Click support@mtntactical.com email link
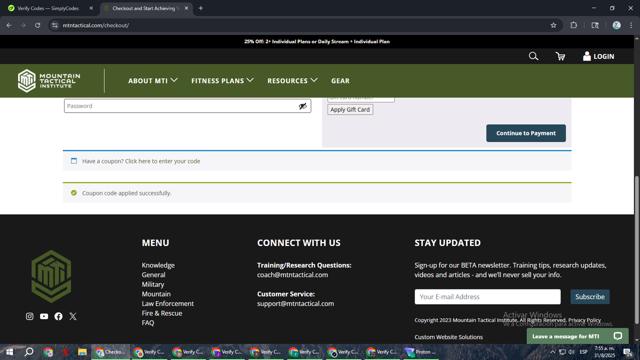This screenshot has height=360, width=640. pos(296,304)
